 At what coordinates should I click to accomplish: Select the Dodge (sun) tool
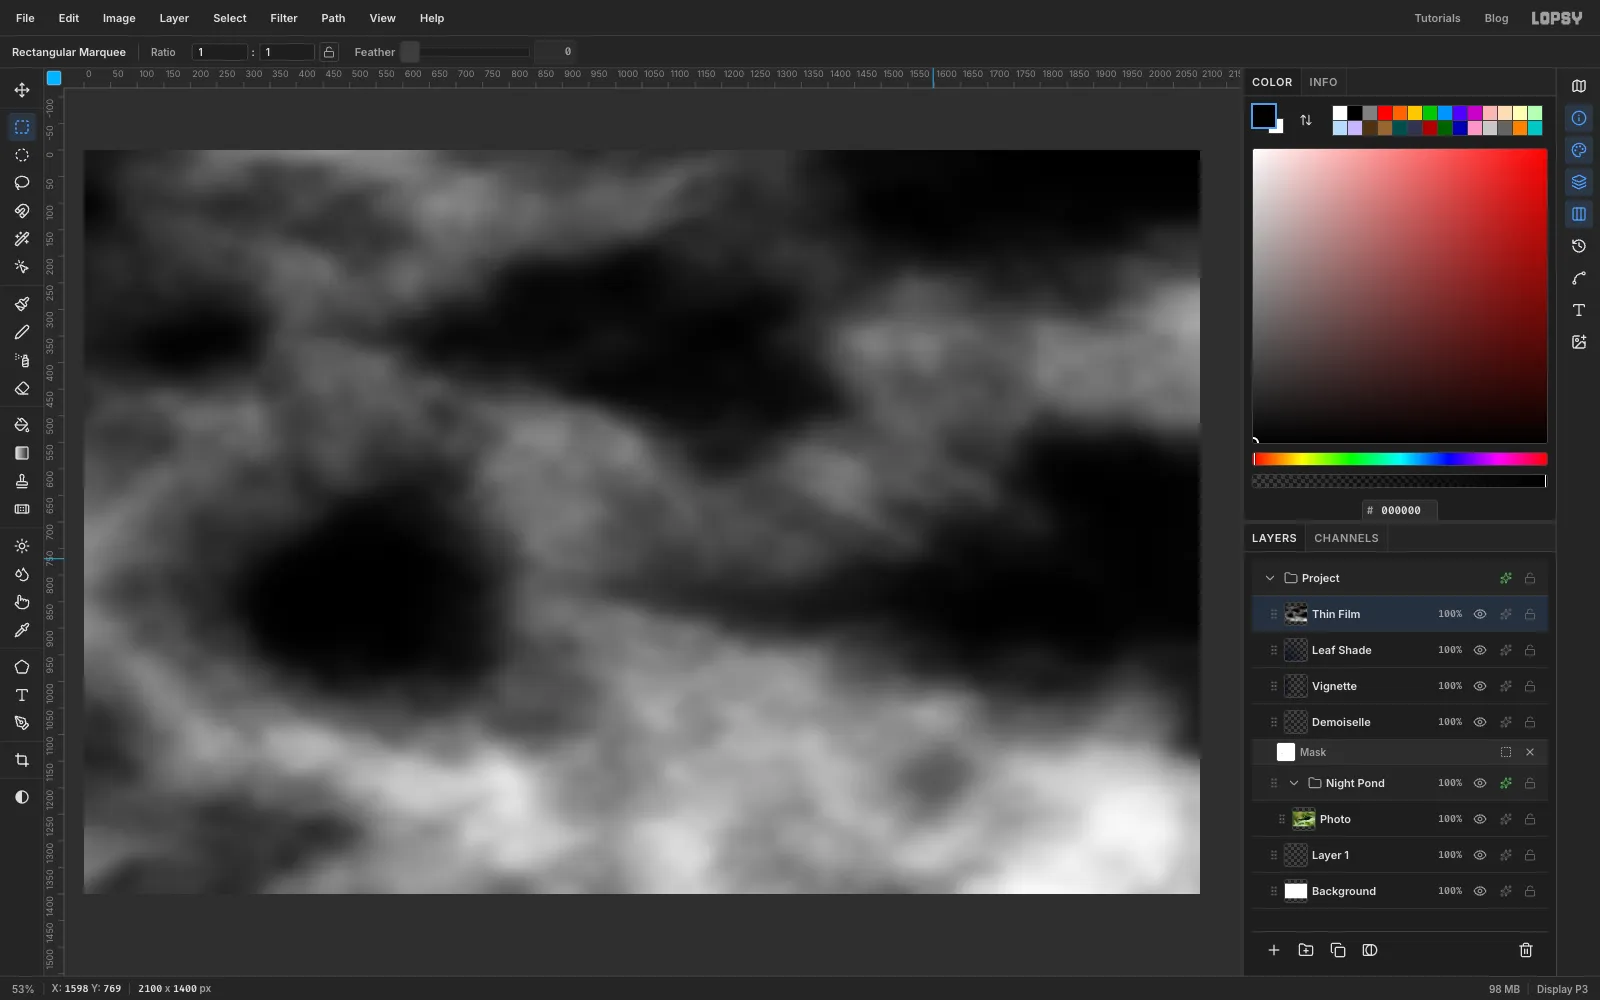point(22,546)
